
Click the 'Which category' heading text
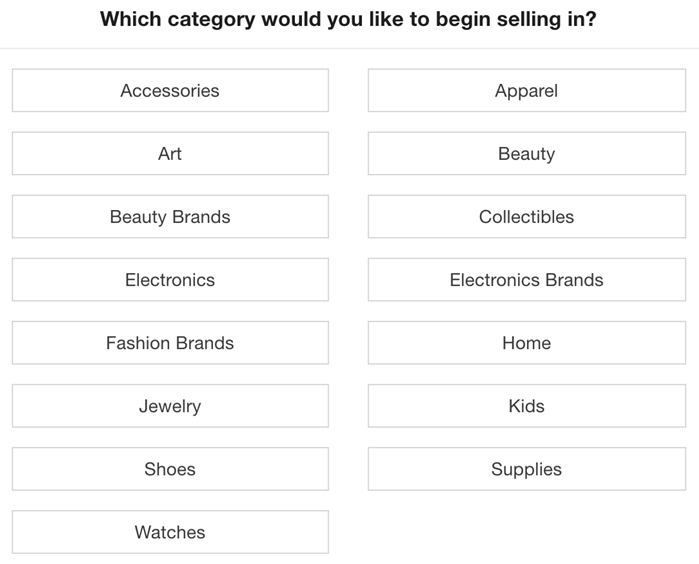(x=348, y=19)
